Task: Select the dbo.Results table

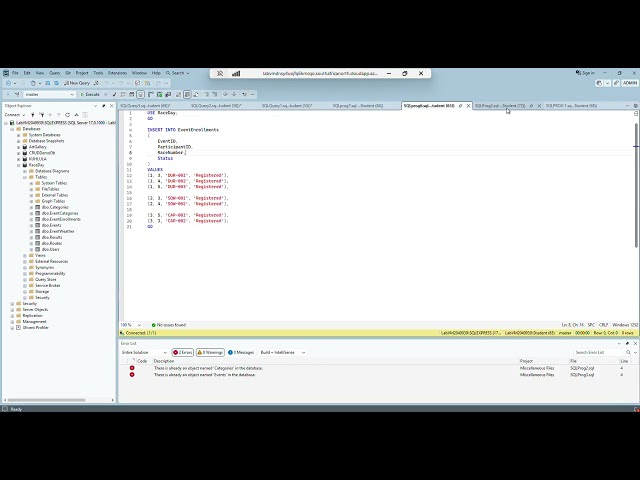Action: coord(52,237)
